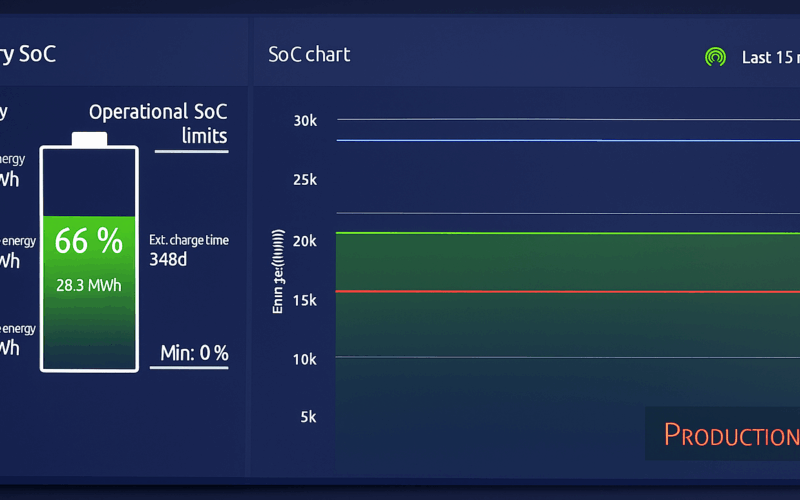Image resolution: width=800 pixels, height=500 pixels.
Task: Click the Ext. charge time label
Action: (188, 240)
